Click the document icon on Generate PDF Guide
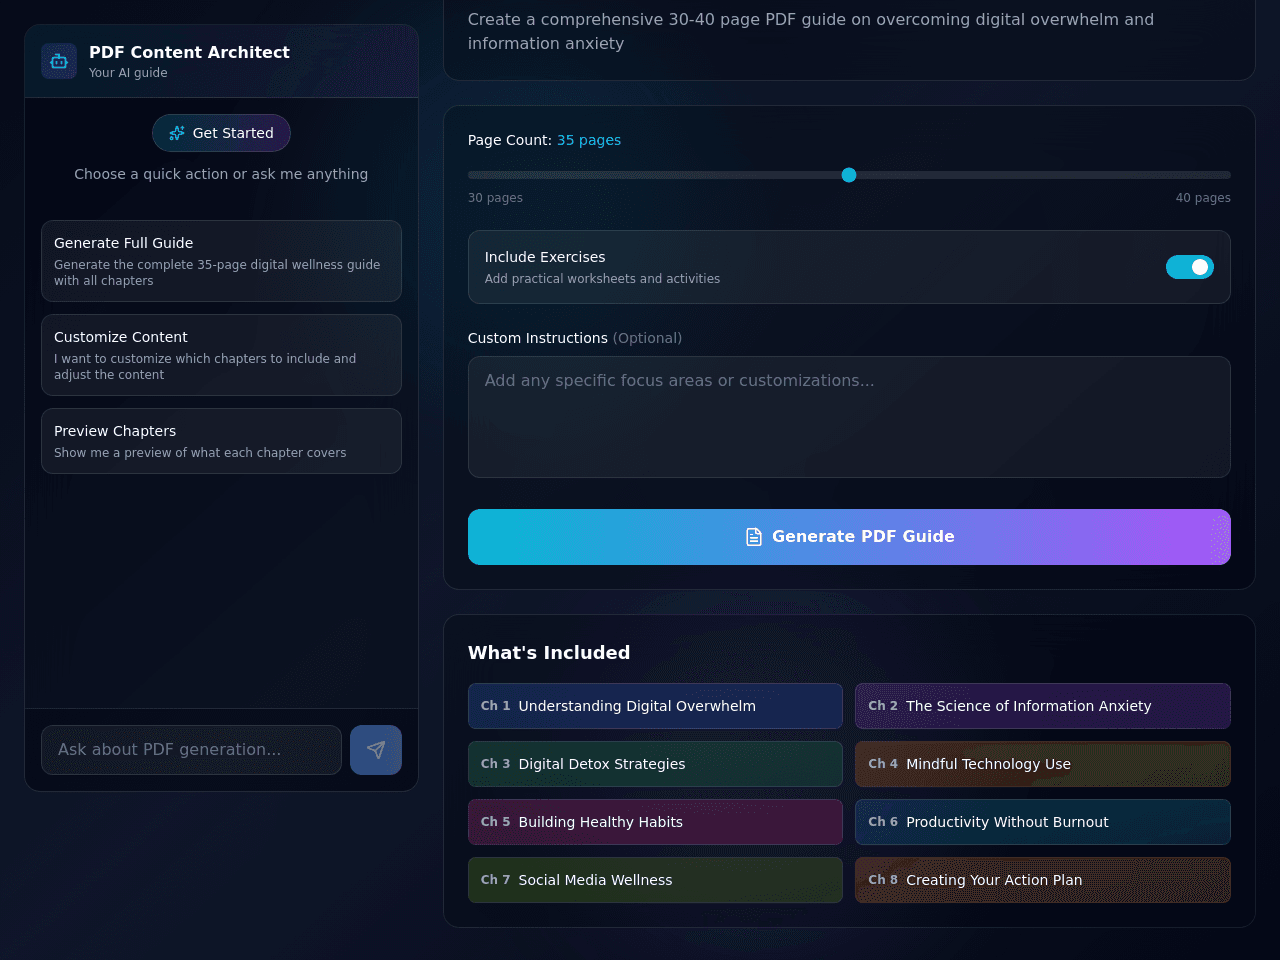The image size is (1280, 960). 754,537
